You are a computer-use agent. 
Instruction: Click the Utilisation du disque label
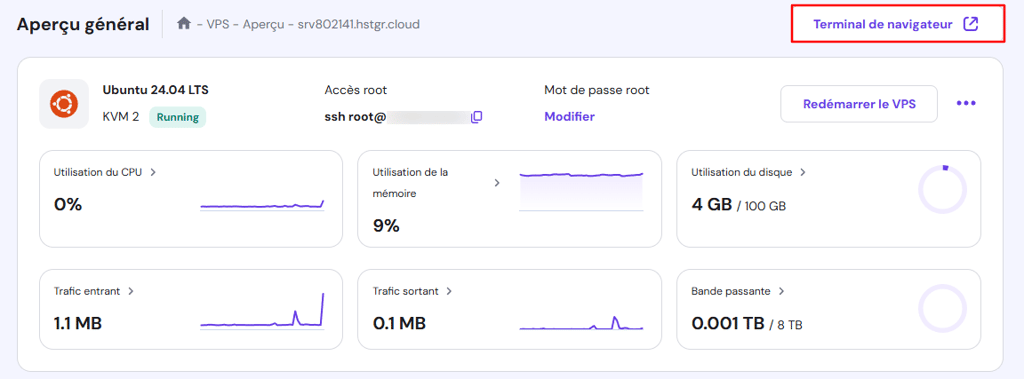tap(742, 173)
